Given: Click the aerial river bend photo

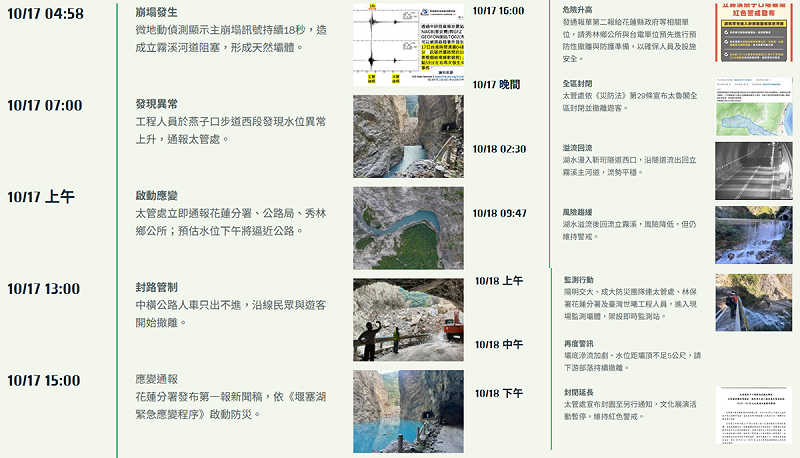Looking at the screenshot, I should 408,228.
